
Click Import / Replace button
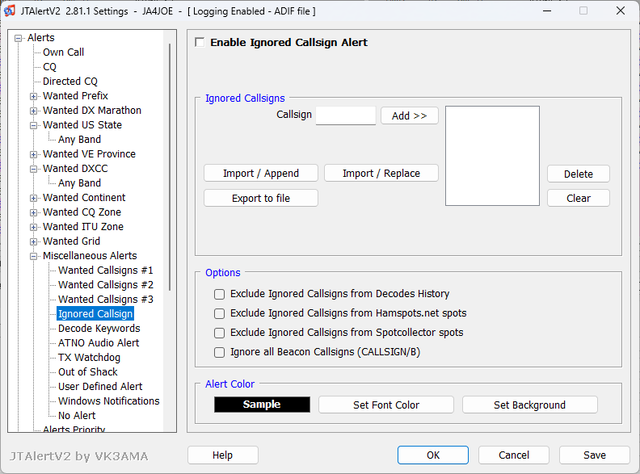click(x=381, y=174)
